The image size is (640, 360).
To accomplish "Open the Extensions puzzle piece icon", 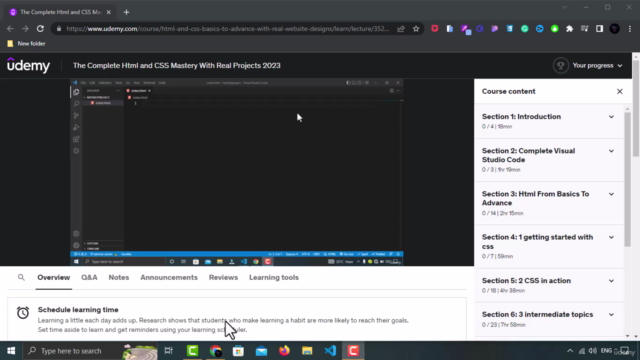I will [x=569, y=29].
